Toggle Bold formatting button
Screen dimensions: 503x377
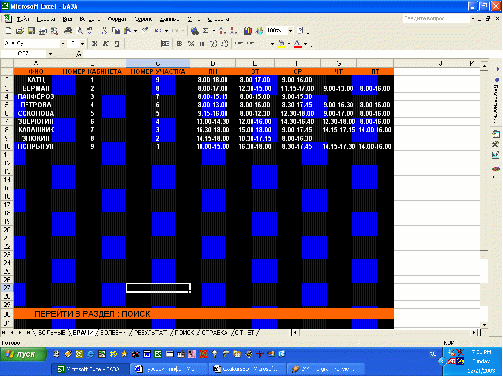coord(95,44)
